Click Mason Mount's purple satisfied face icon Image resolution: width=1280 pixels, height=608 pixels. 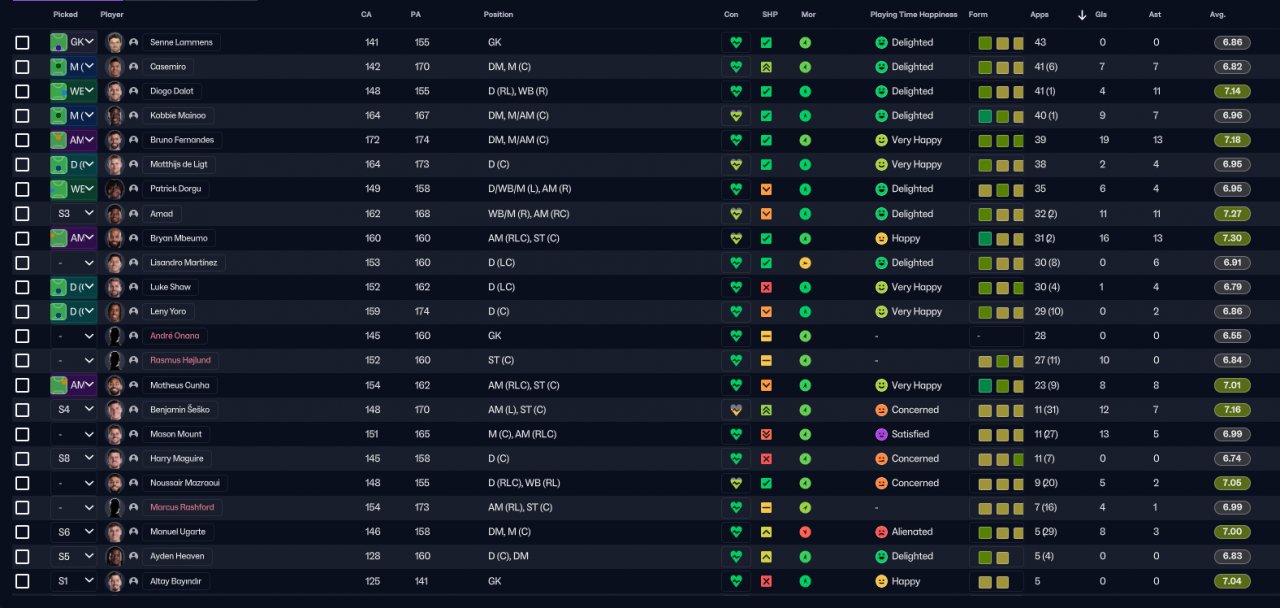[881, 434]
